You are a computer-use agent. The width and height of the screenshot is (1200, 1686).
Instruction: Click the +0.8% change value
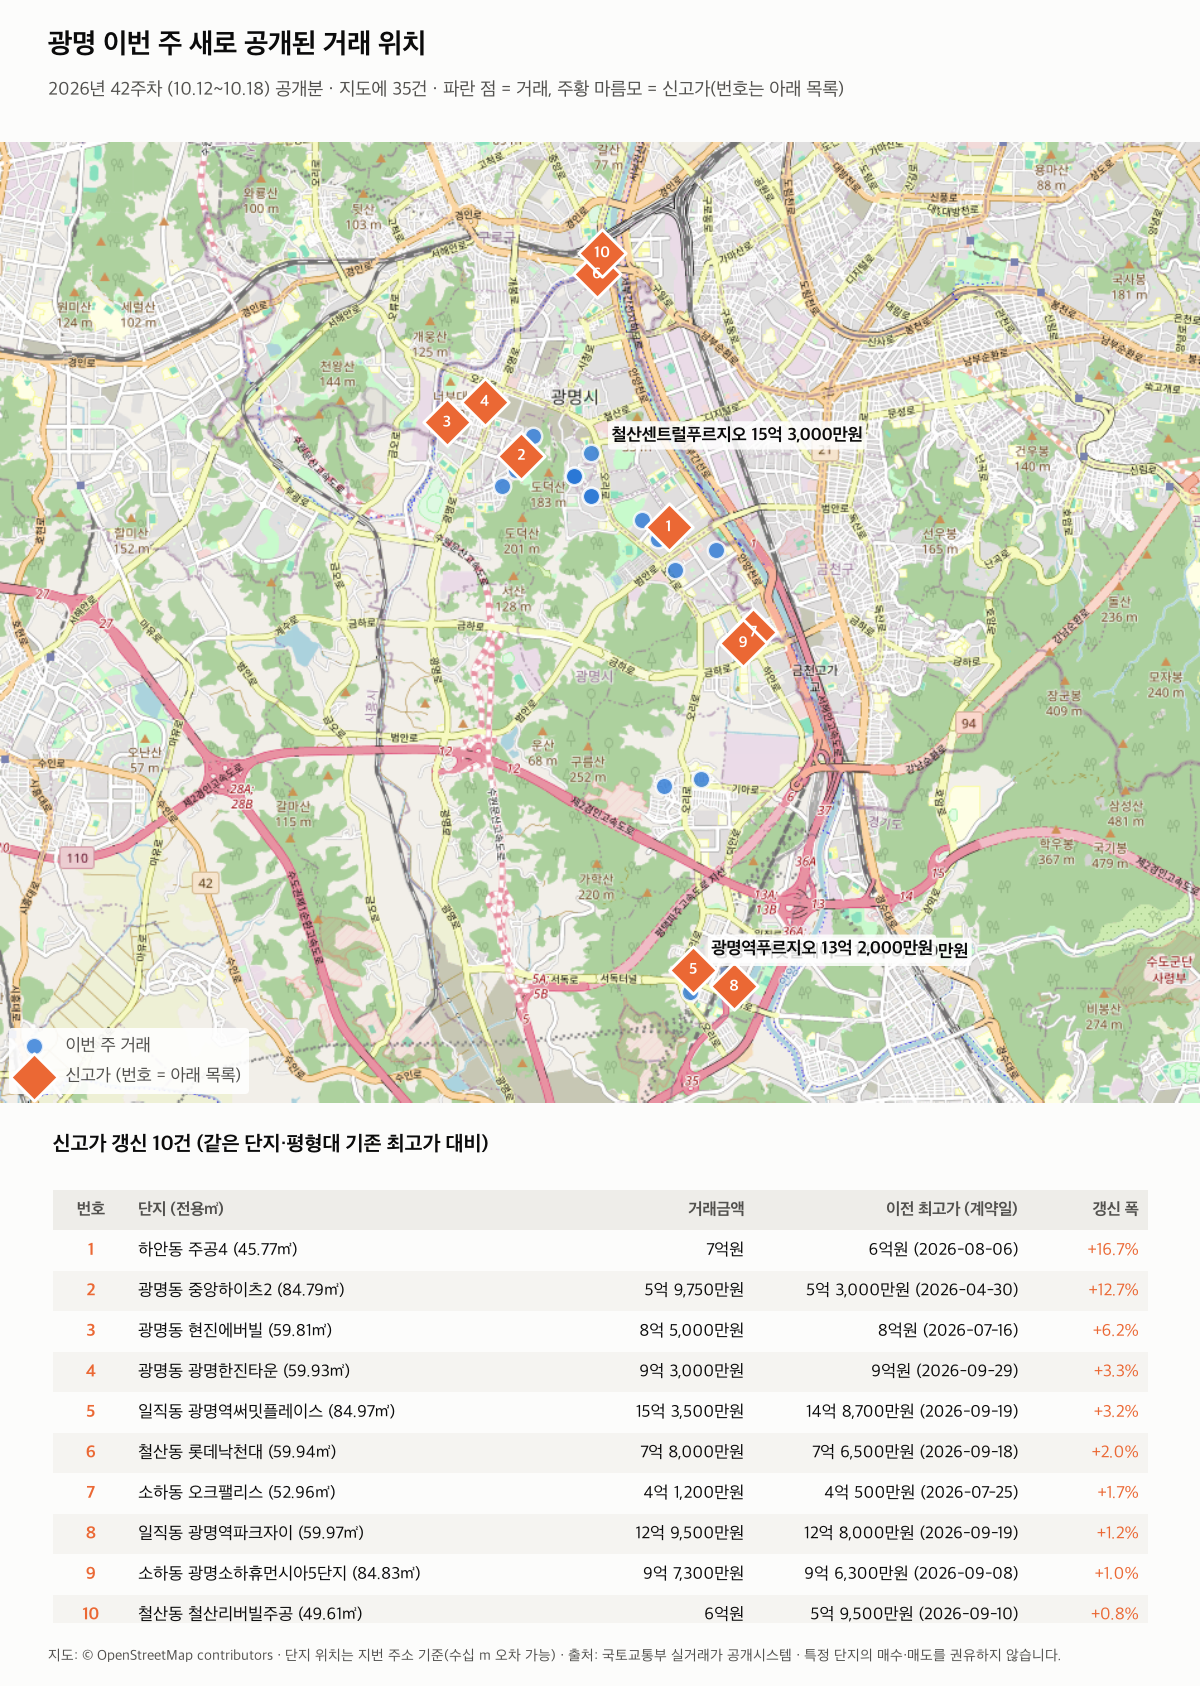(x=1115, y=1614)
